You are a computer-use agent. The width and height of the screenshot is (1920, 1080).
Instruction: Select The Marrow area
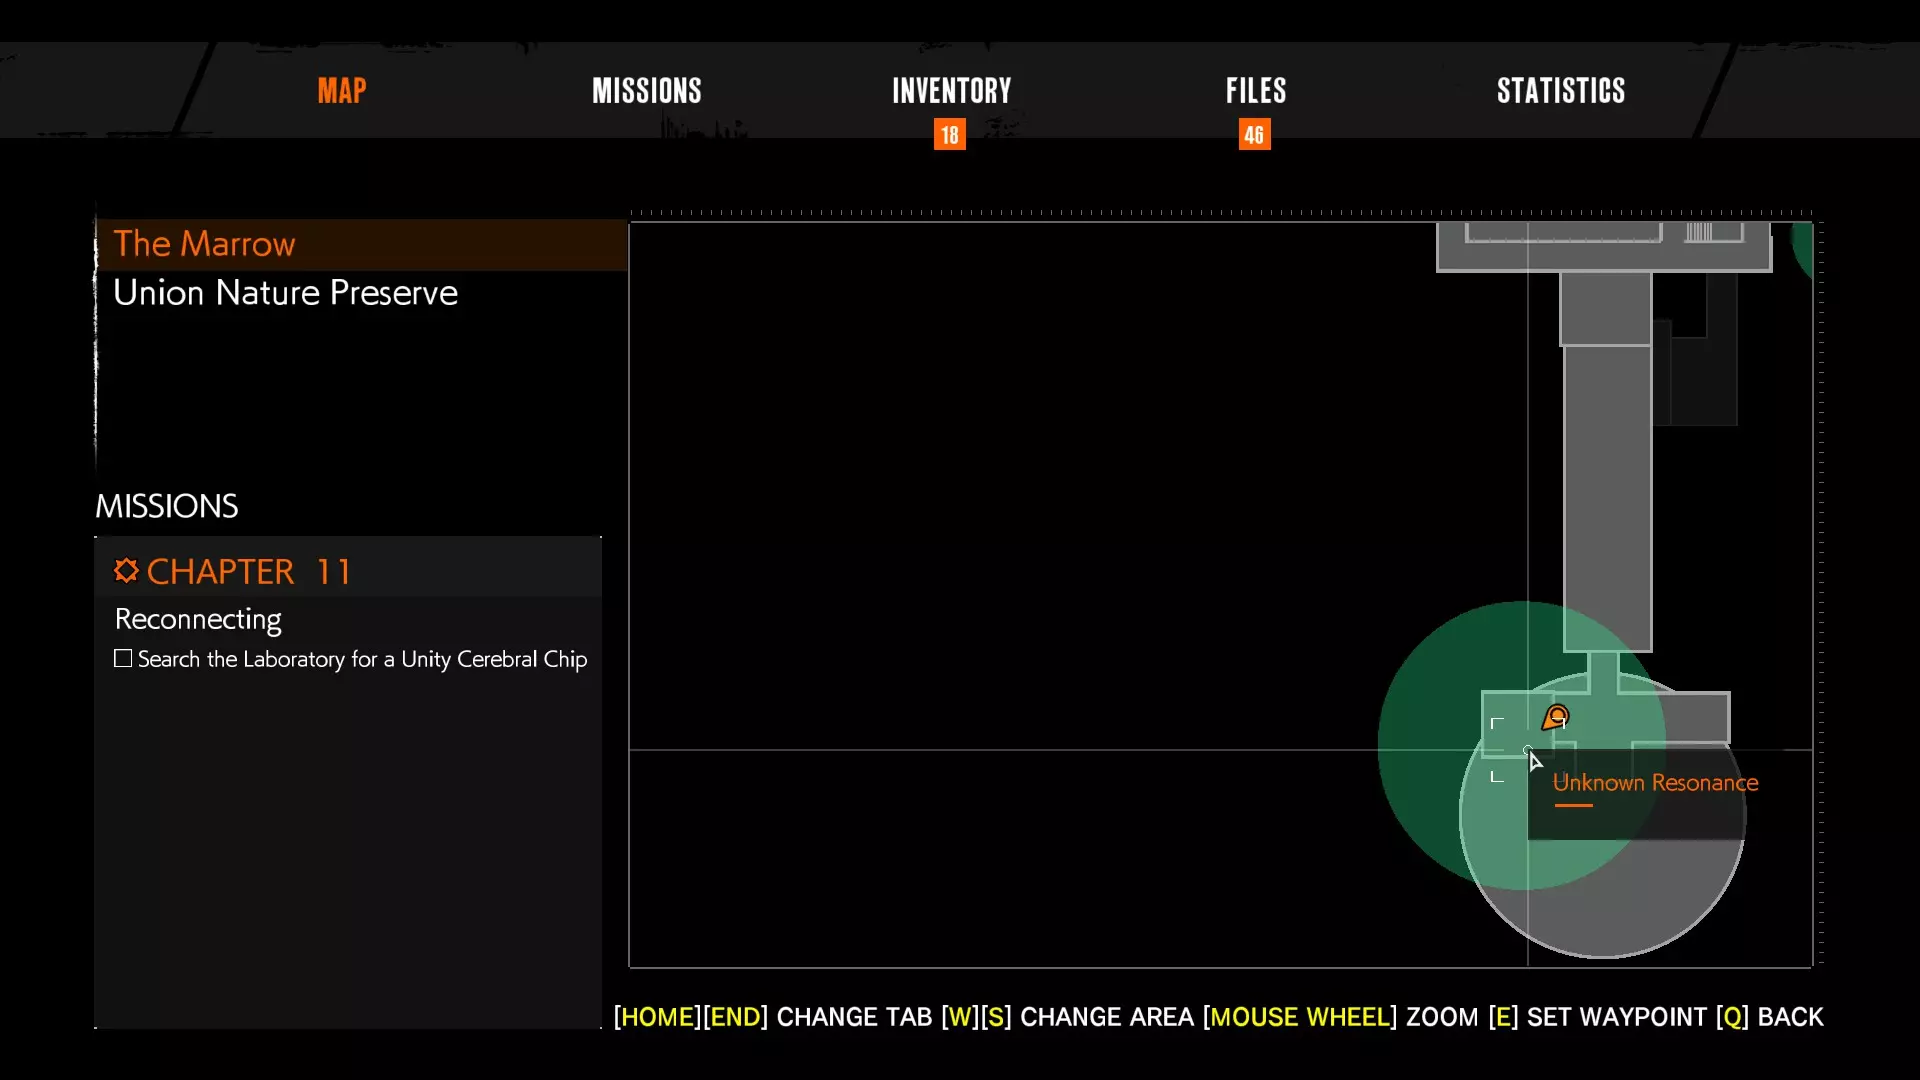point(204,244)
